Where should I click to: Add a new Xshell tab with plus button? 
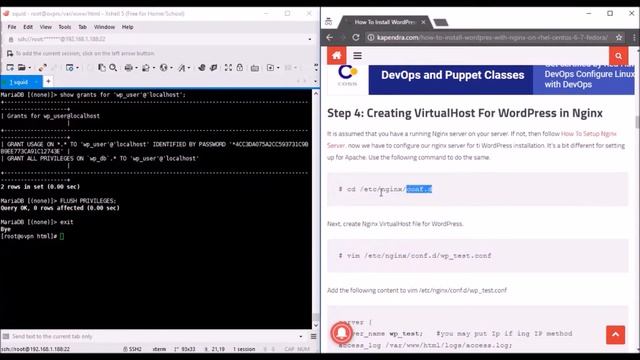pos(48,82)
